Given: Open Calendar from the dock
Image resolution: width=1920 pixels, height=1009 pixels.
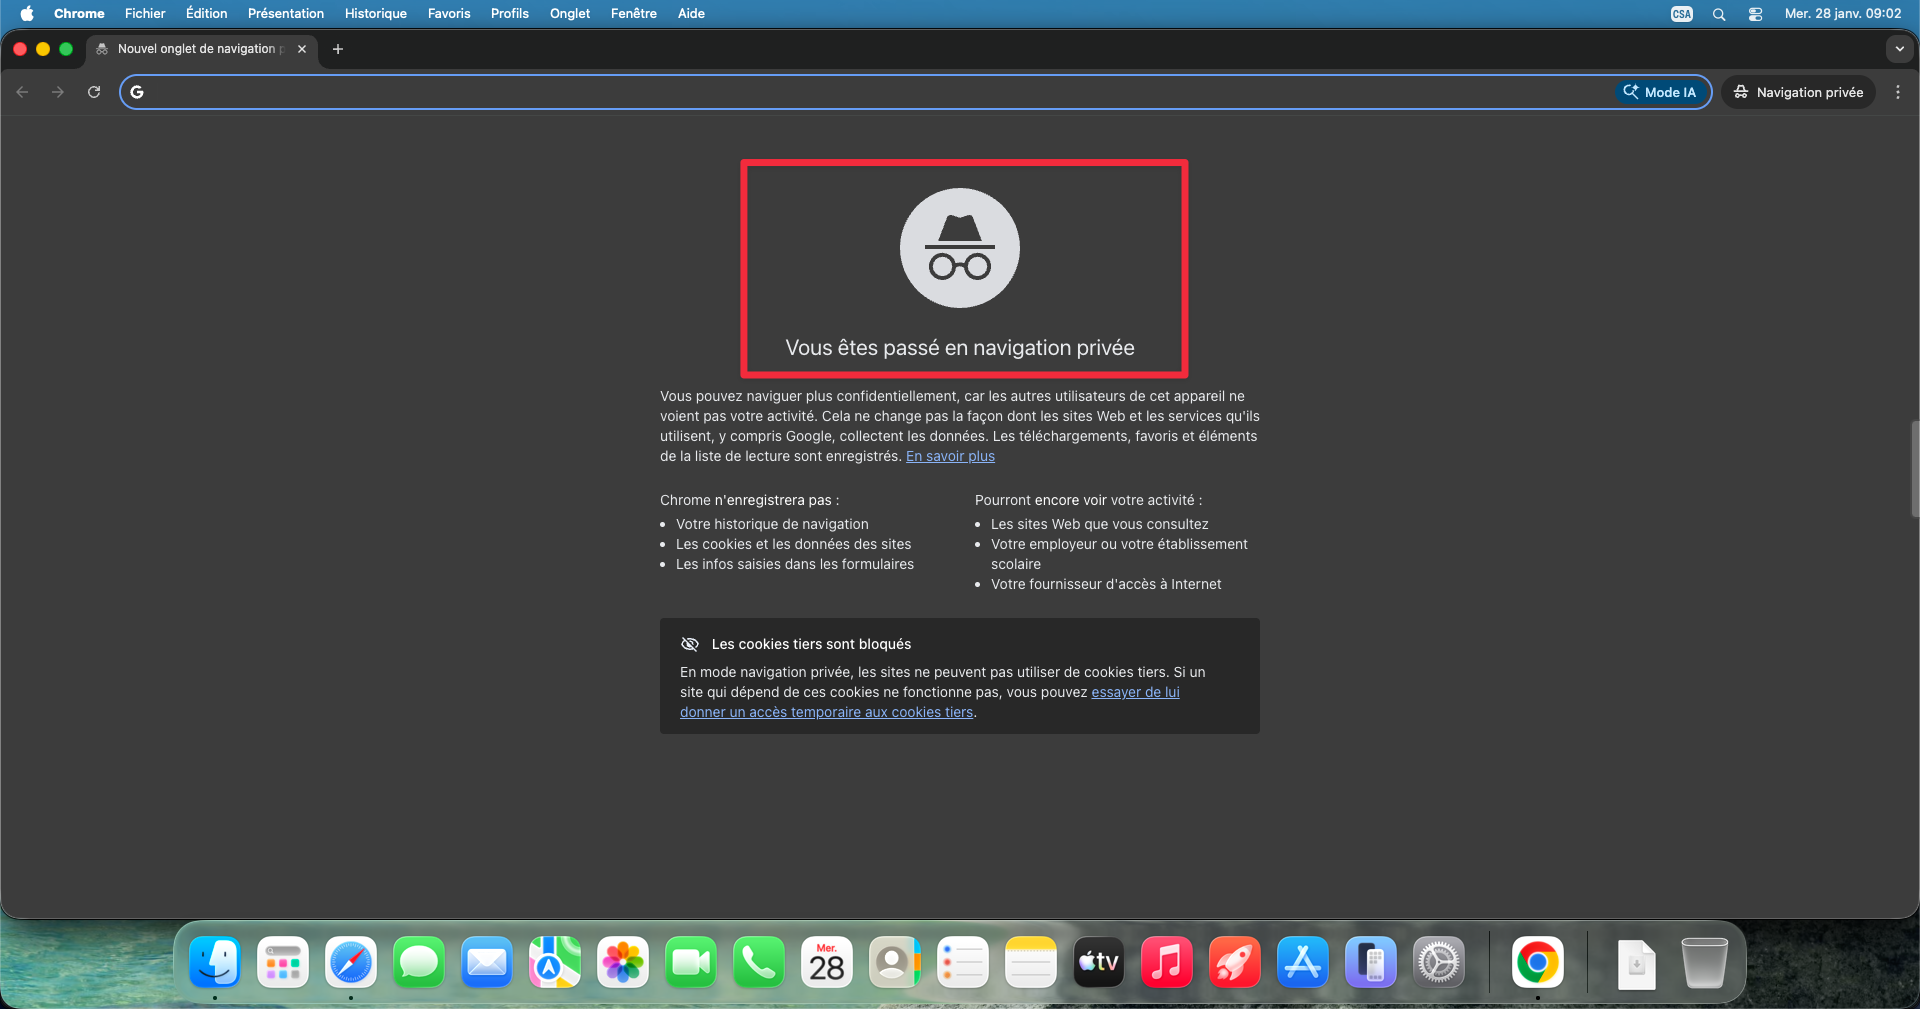Looking at the screenshot, I should pyautogui.click(x=827, y=962).
